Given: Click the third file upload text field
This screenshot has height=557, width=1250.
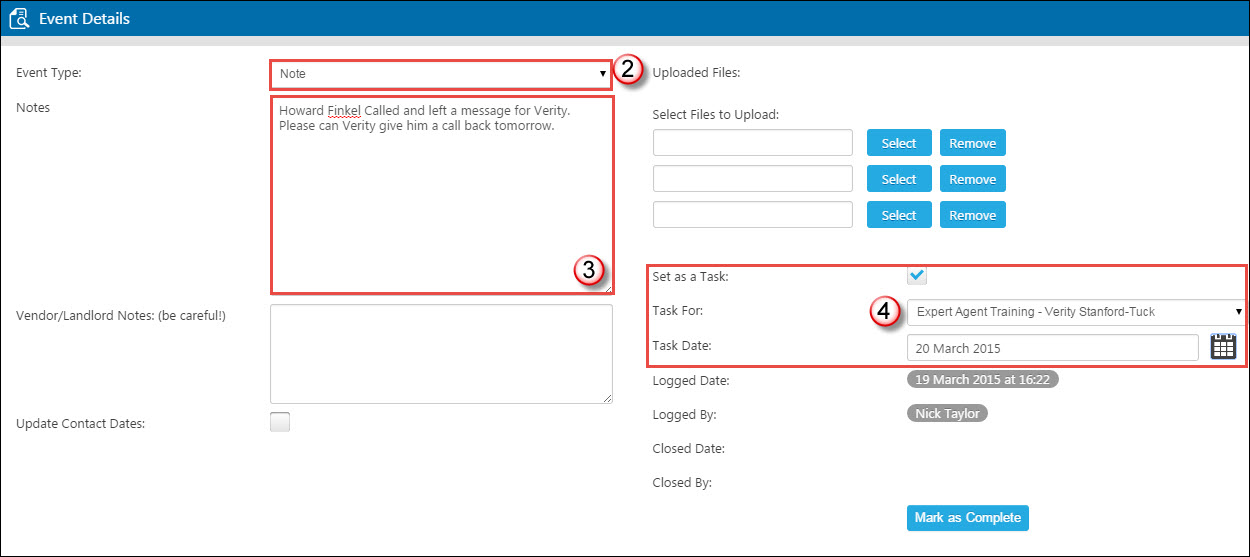Looking at the screenshot, I should tap(753, 215).
